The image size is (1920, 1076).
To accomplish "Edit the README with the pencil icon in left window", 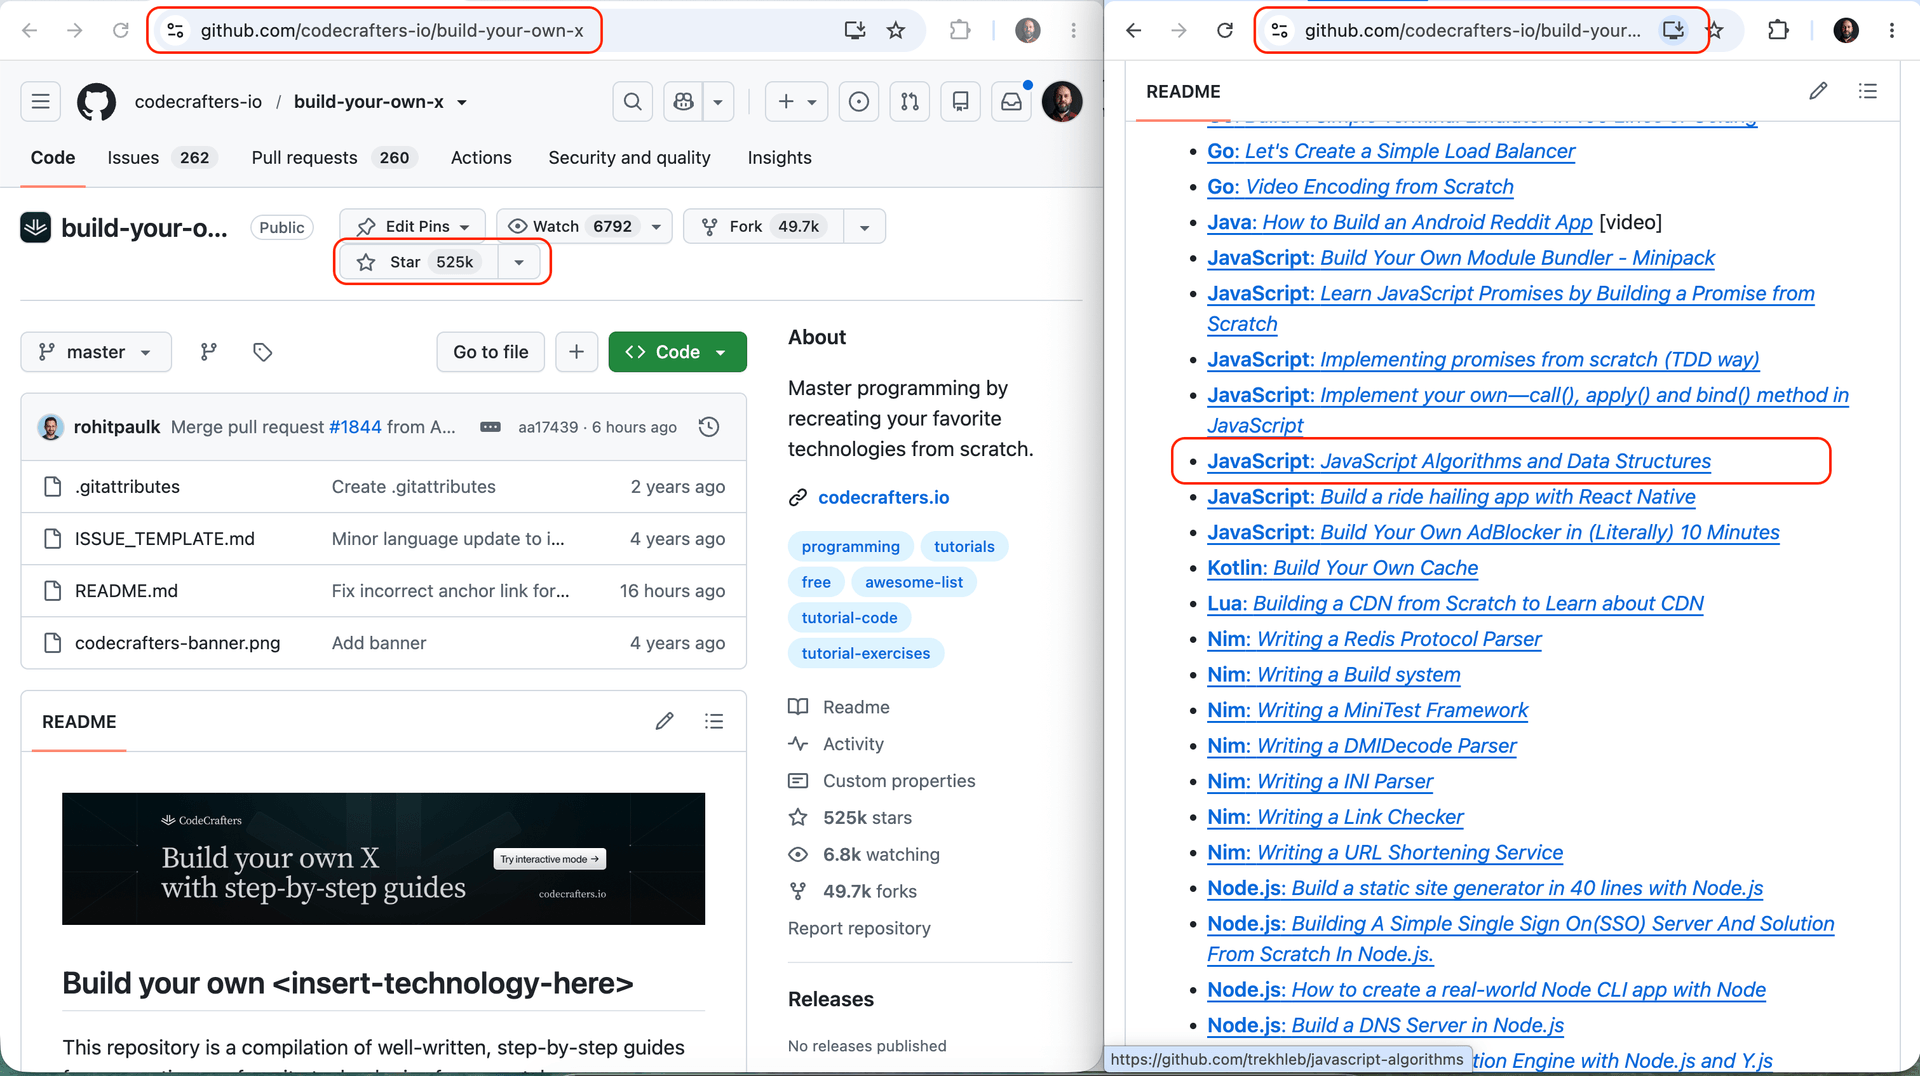I will pyautogui.click(x=665, y=721).
